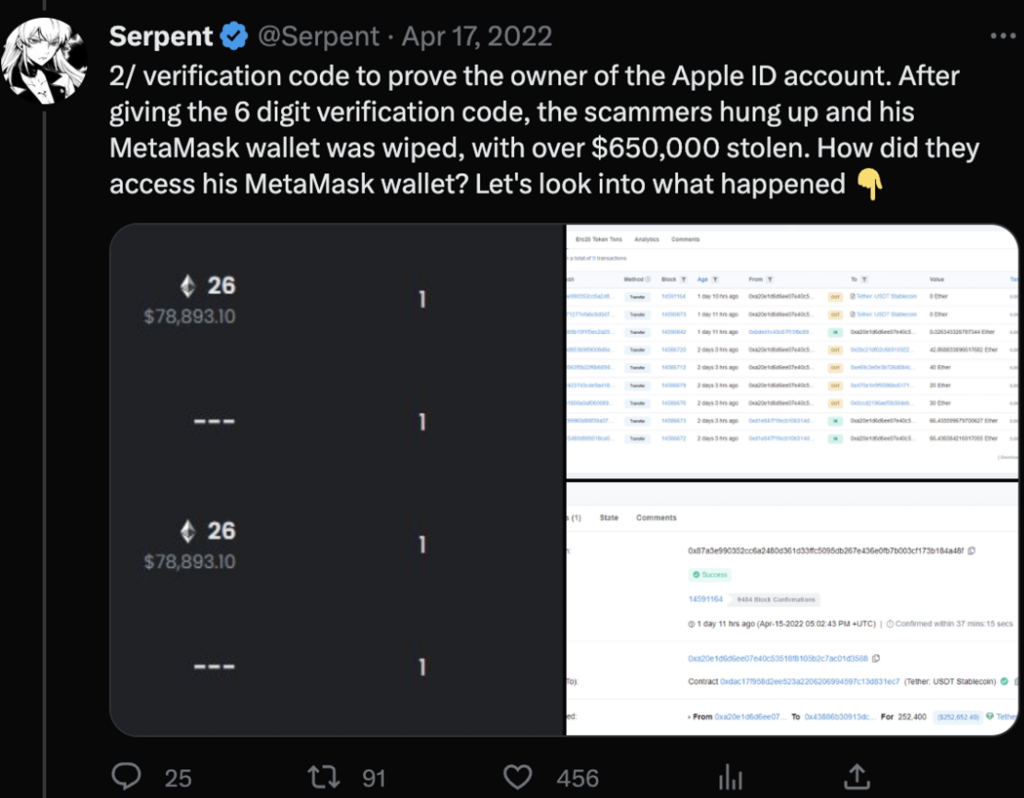The width and height of the screenshot is (1024, 798).
Task: Open the Block column filter
Action: (683, 279)
